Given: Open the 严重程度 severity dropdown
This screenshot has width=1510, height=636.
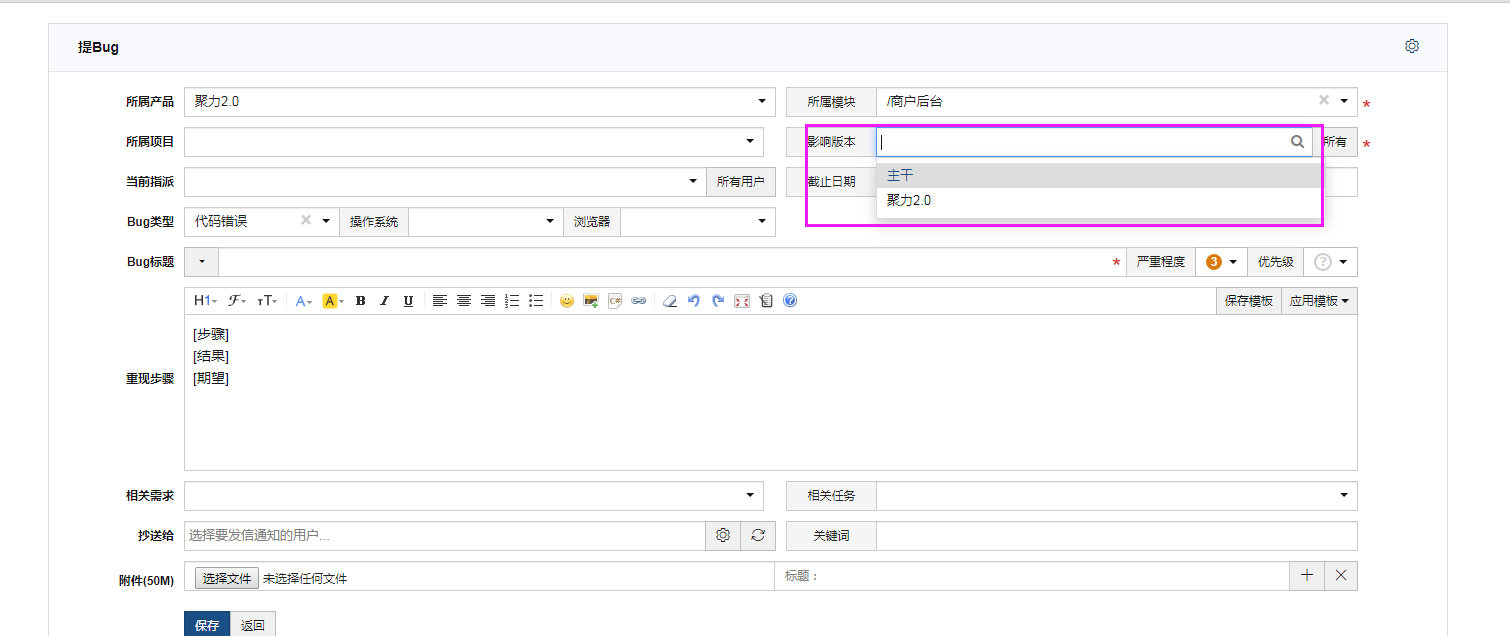Looking at the screenshot, I should coord(1220,262).
